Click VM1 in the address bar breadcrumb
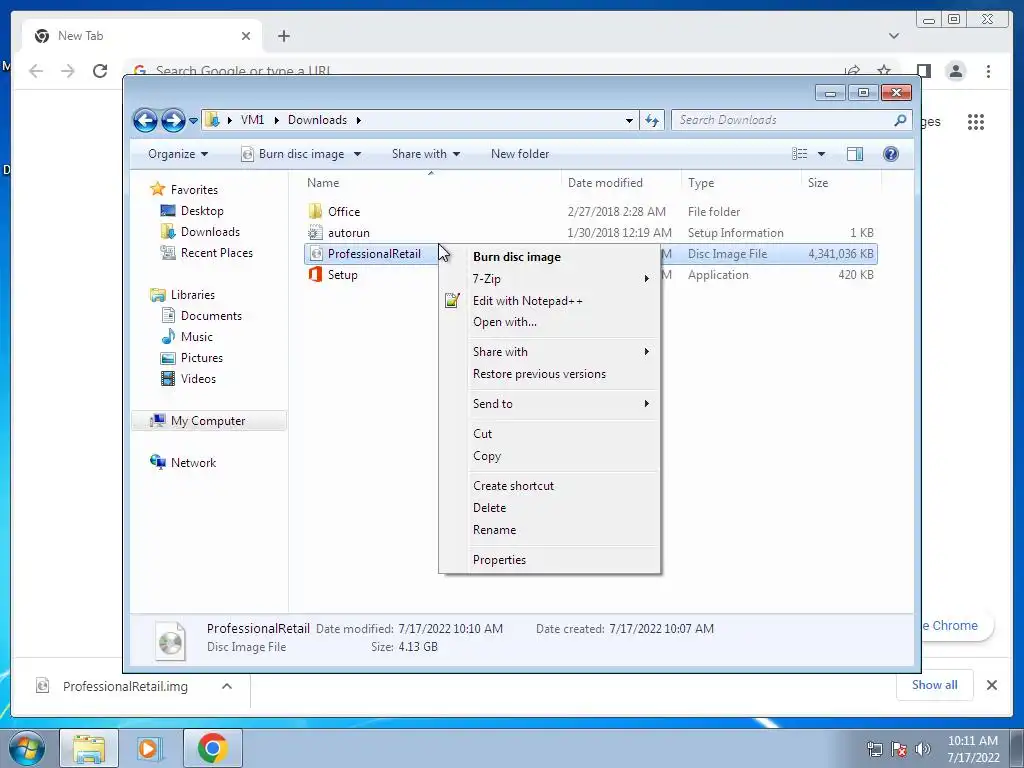 click(252, 120)
